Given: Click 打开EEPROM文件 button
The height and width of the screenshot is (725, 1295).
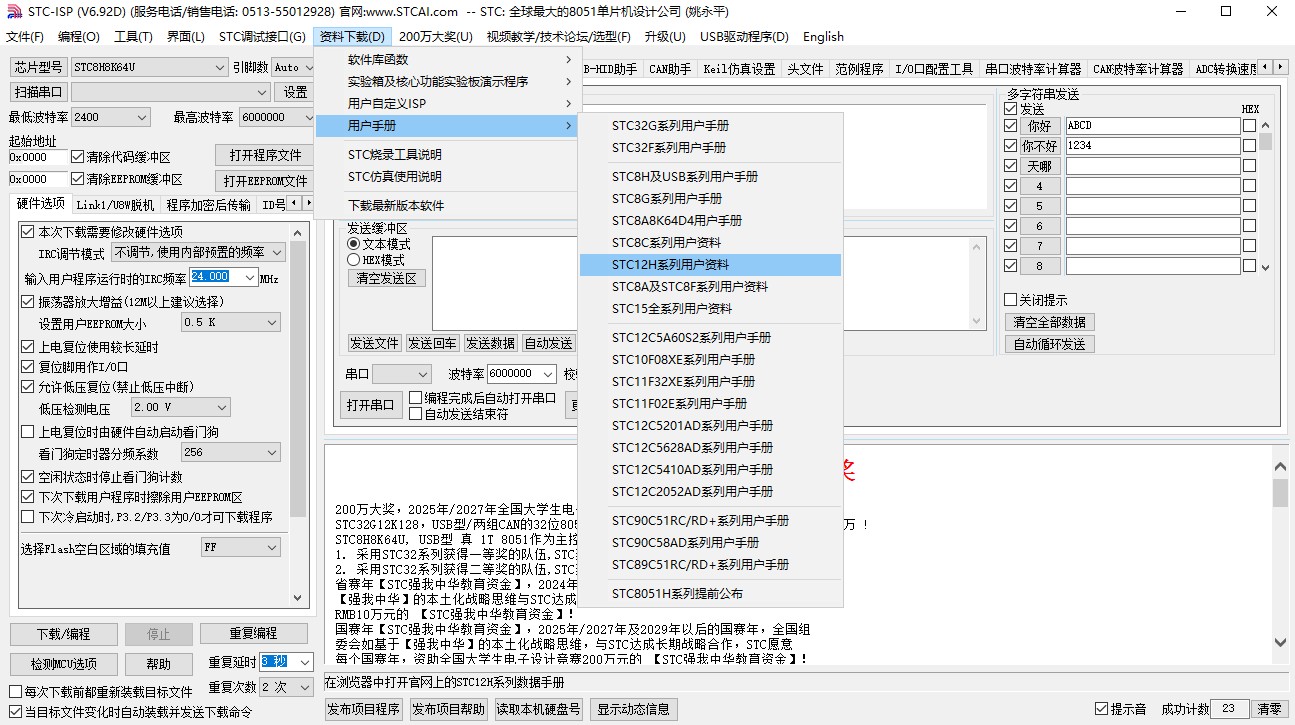Looking at the screenshot, I should point(265,181).
